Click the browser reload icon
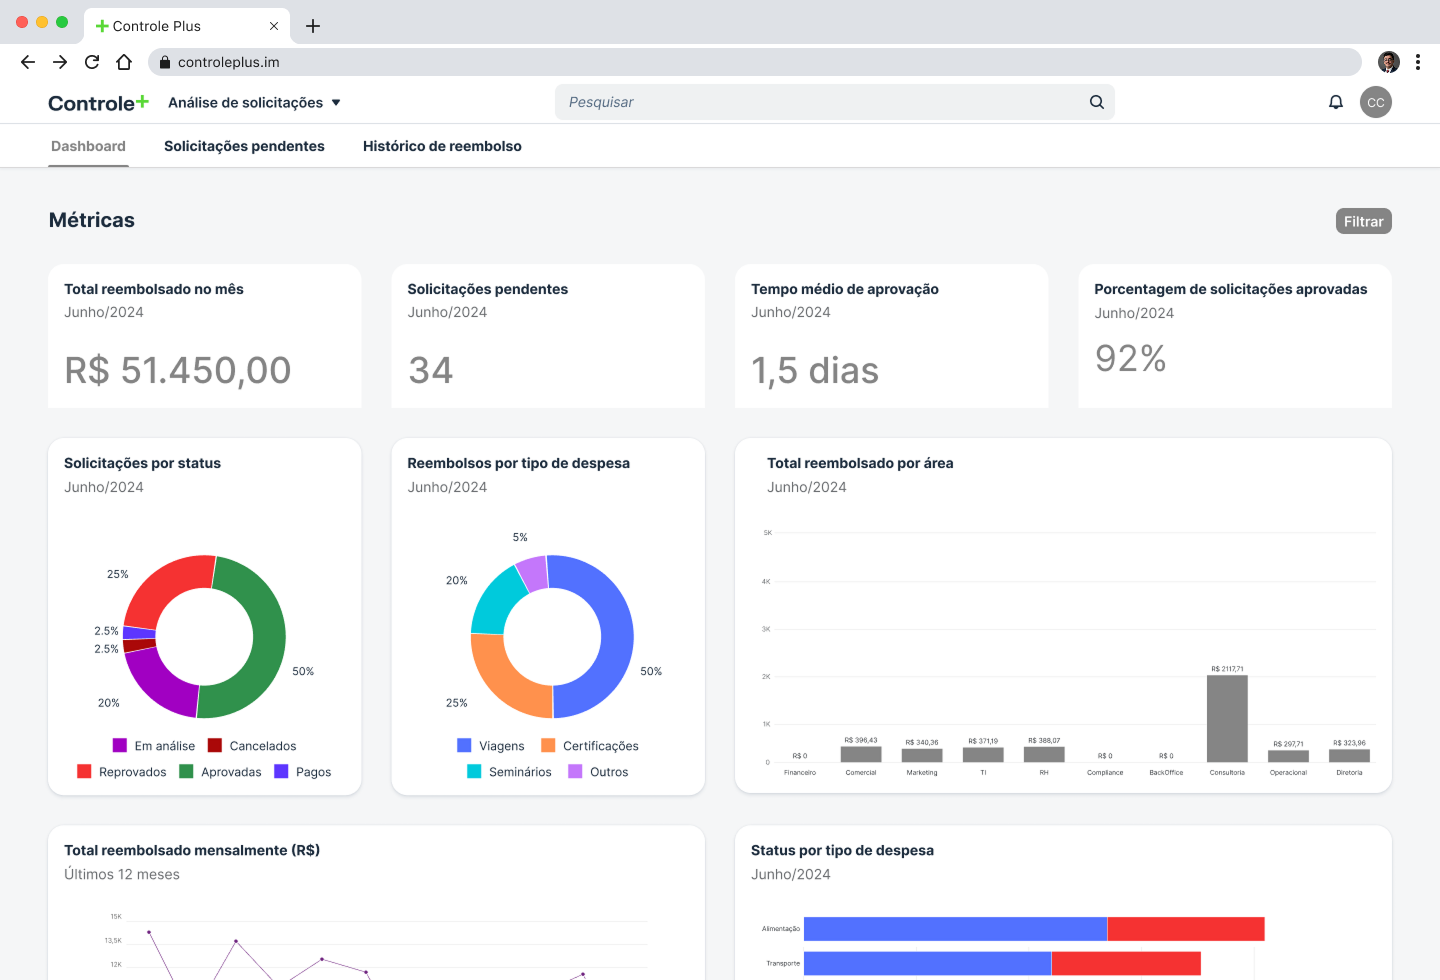The height and width of the screenshot is (980, 1440). (92, 62)
